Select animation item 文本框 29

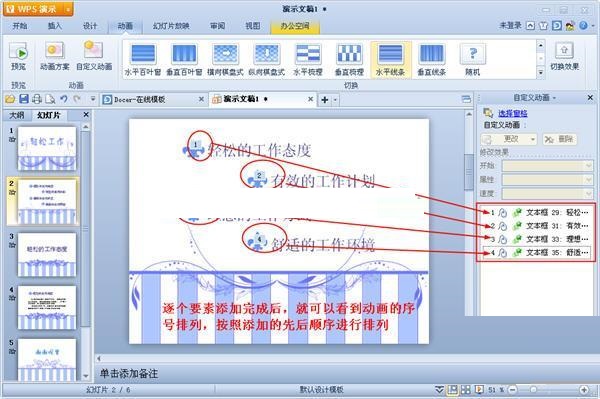pyautogui.click(x=536, y=212)
